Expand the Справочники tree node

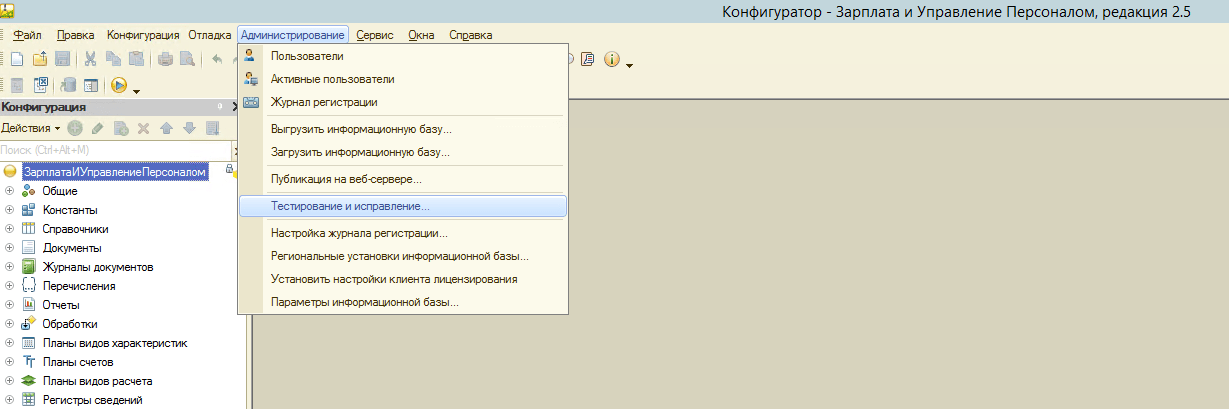pos(9,229)
